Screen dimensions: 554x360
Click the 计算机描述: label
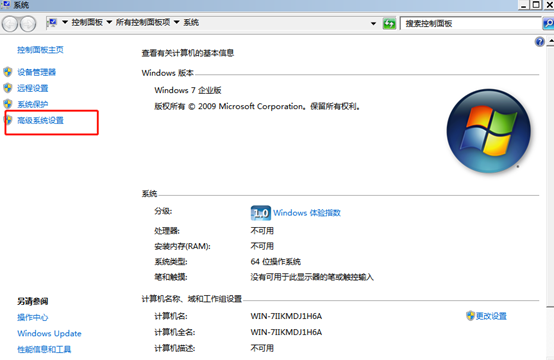click(175, 348)
